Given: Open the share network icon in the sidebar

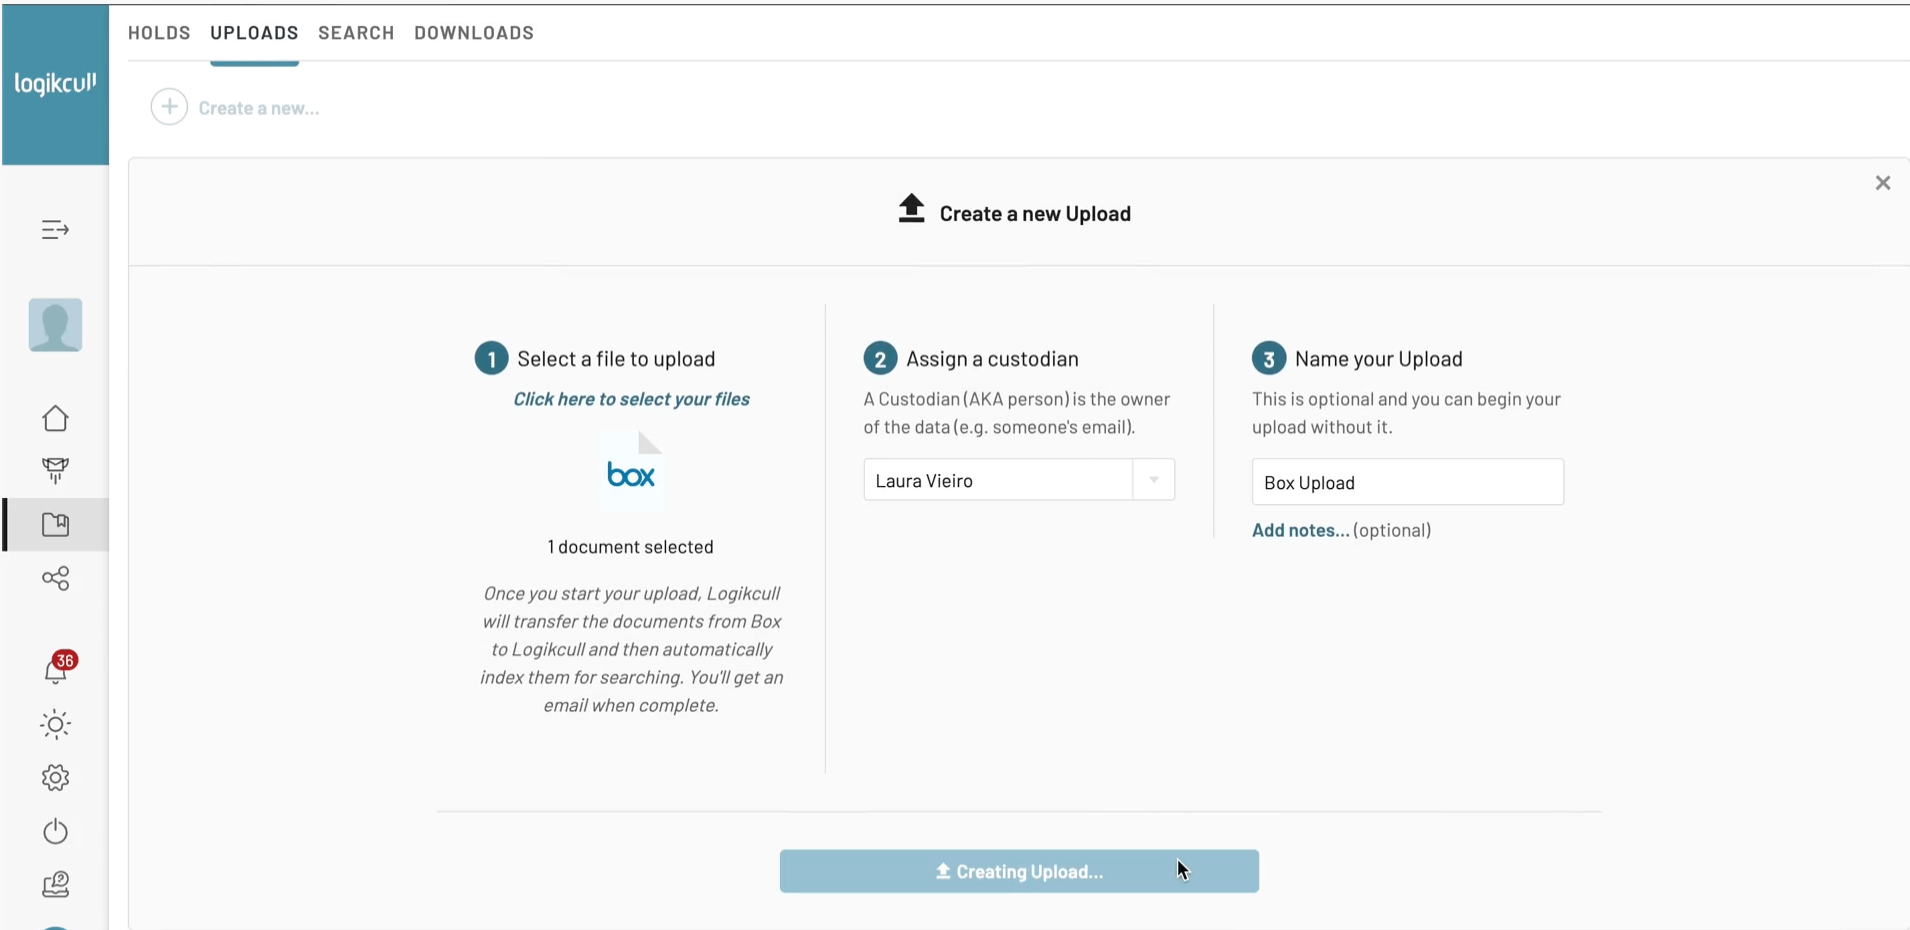Looking at the screenshot, I should coord(55,578).
